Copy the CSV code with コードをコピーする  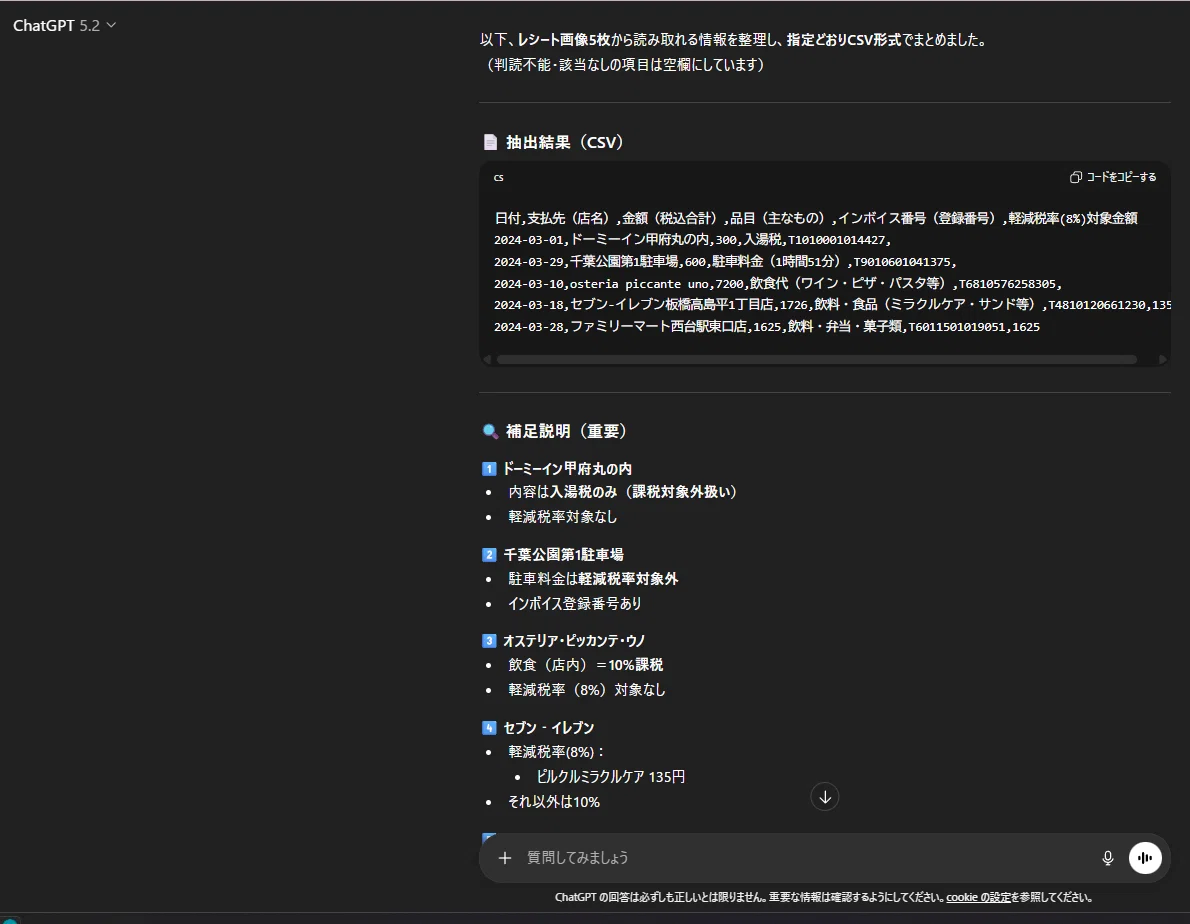click(x=1113, y=177)
